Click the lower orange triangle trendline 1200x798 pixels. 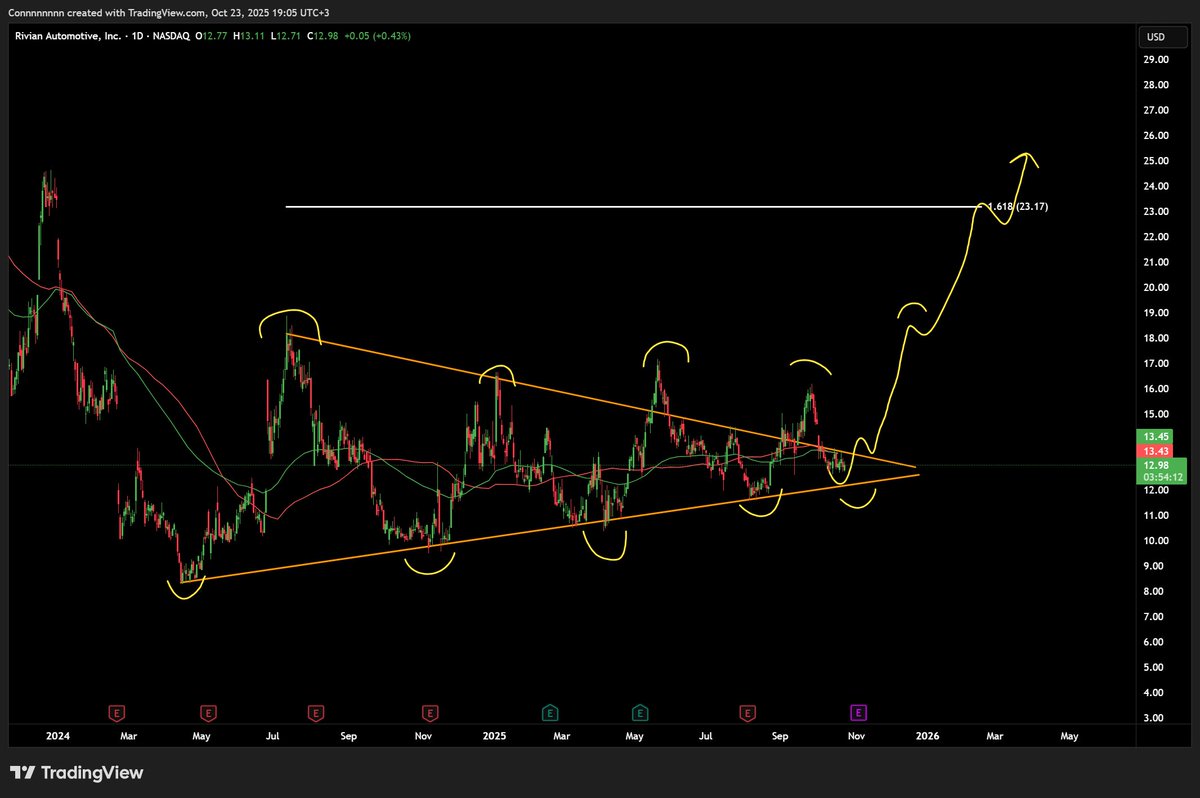(550, 527)
